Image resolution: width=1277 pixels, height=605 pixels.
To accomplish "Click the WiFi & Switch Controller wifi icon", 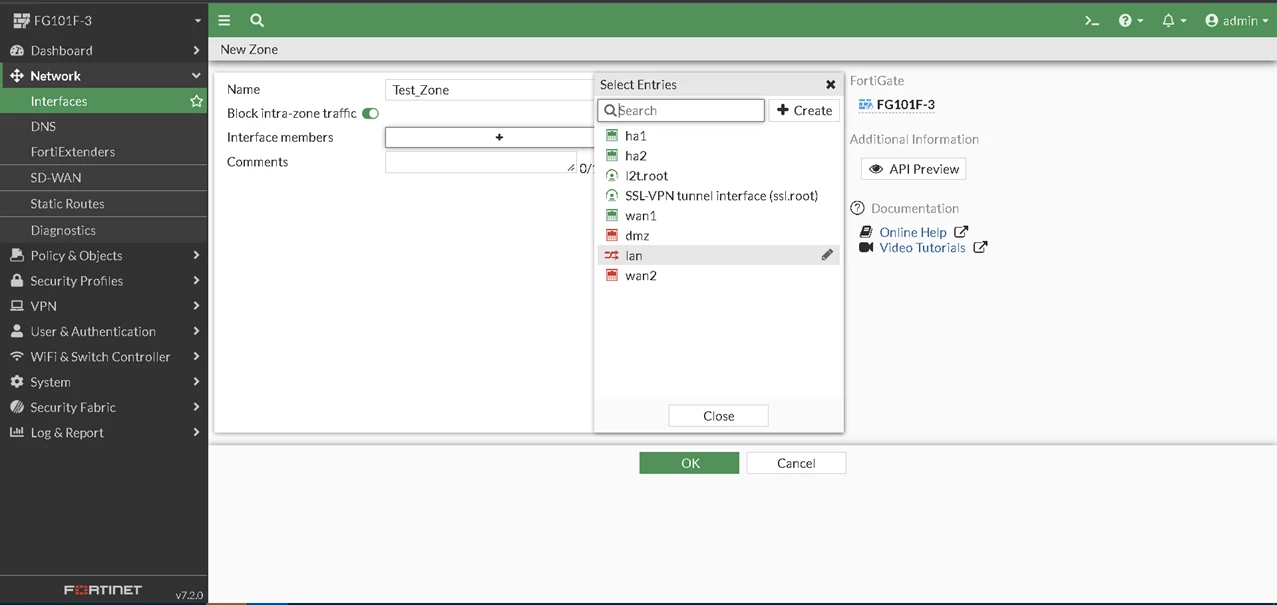I will (x=16, y=357).
